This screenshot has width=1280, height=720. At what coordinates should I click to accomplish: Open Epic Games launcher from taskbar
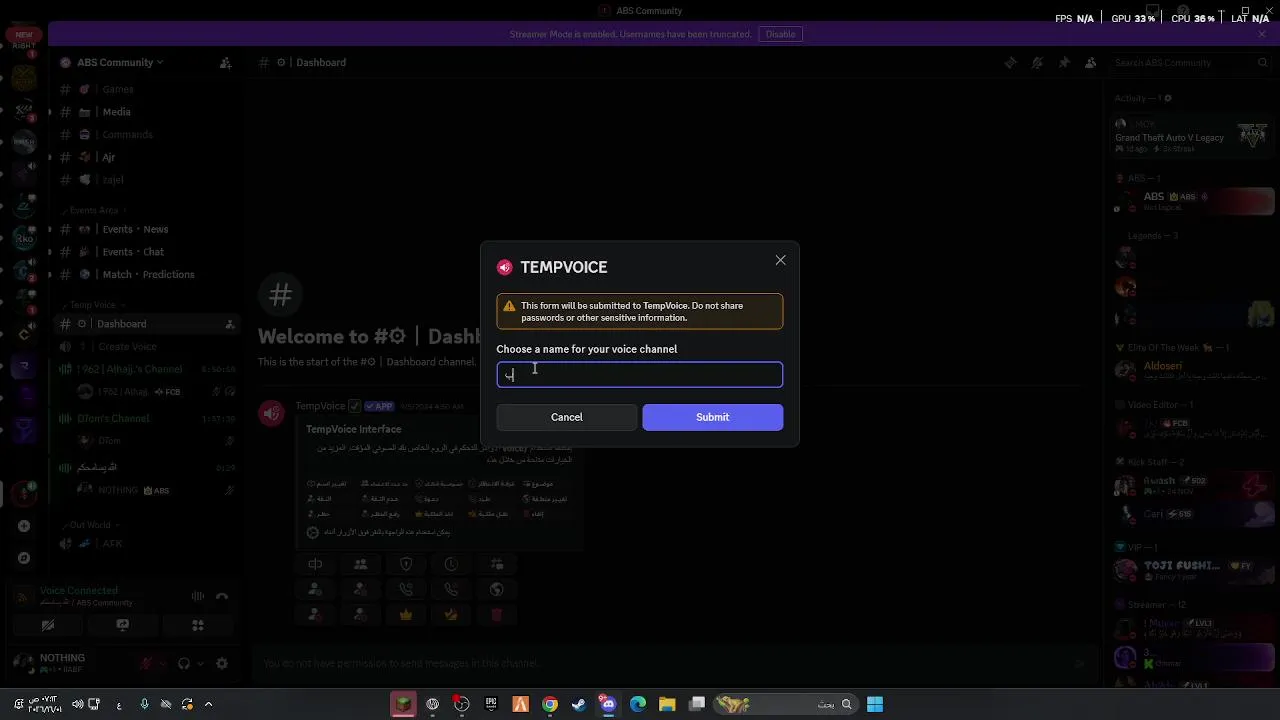pos(491,704)
